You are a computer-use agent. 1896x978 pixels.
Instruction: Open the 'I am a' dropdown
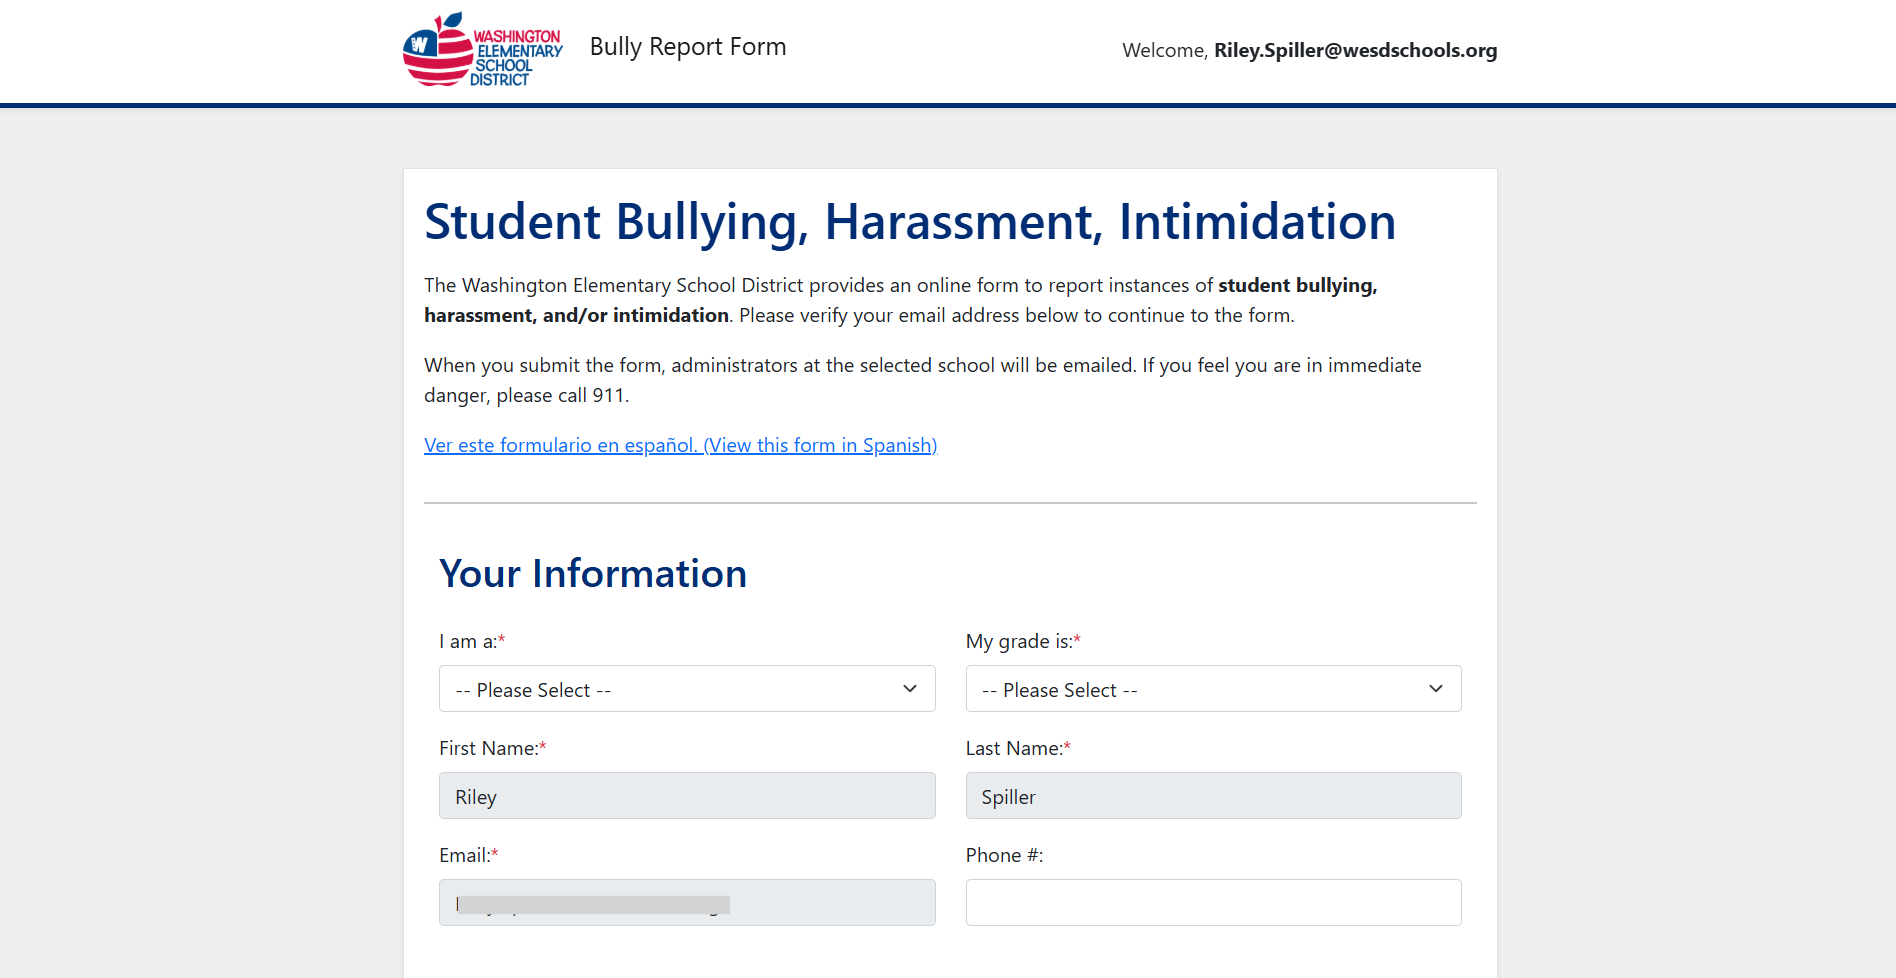[687, 689]
